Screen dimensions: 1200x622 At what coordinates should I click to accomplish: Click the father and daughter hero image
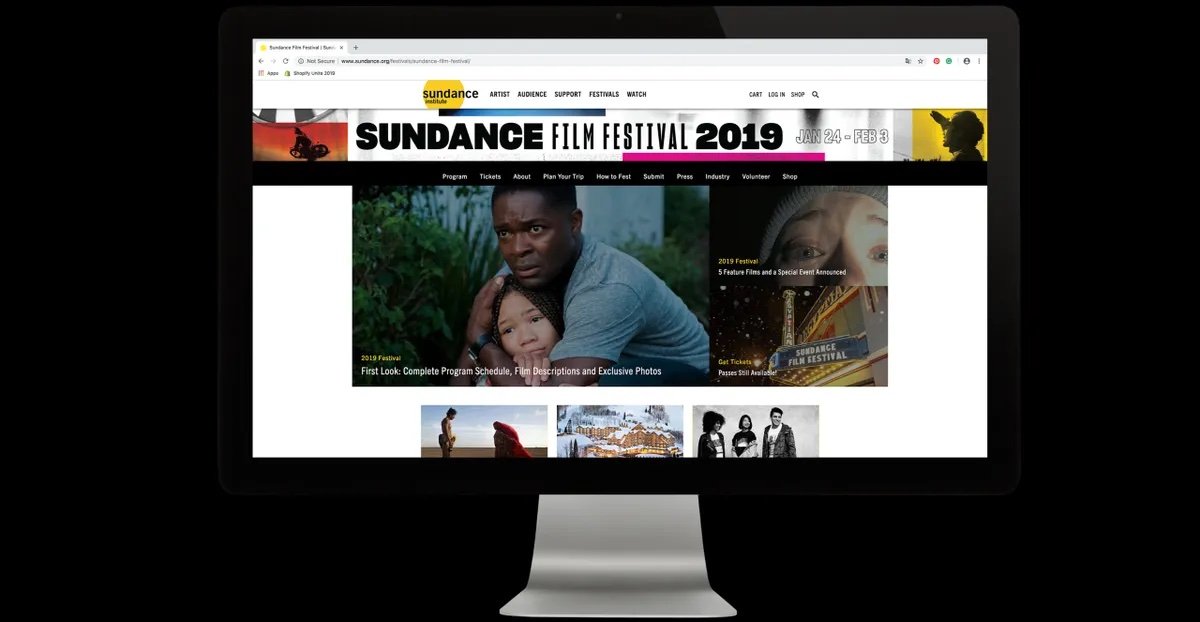531,286
